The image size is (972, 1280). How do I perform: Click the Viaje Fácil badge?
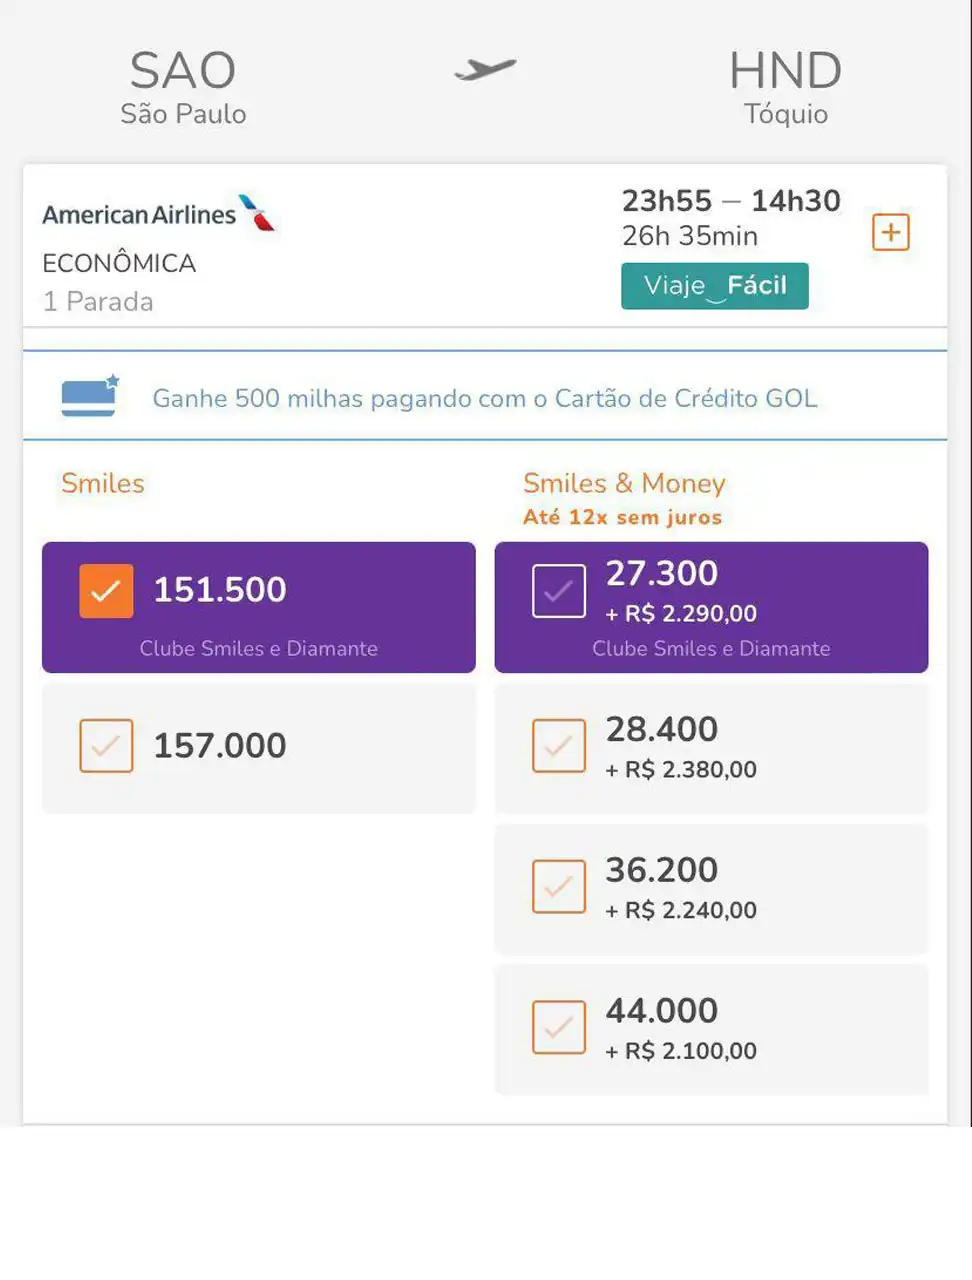pyautogui.click(x=714, y=286)
